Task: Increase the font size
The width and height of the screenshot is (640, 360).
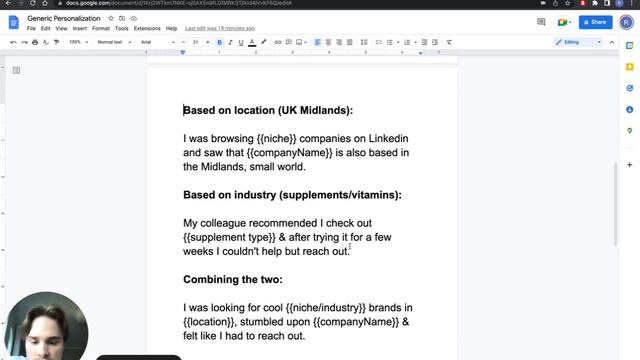Action: (x=208, y=42)
